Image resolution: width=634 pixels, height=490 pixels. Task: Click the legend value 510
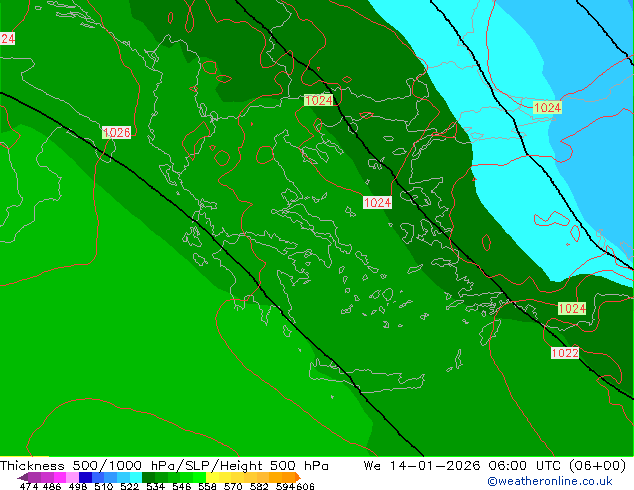coord(104,486)
